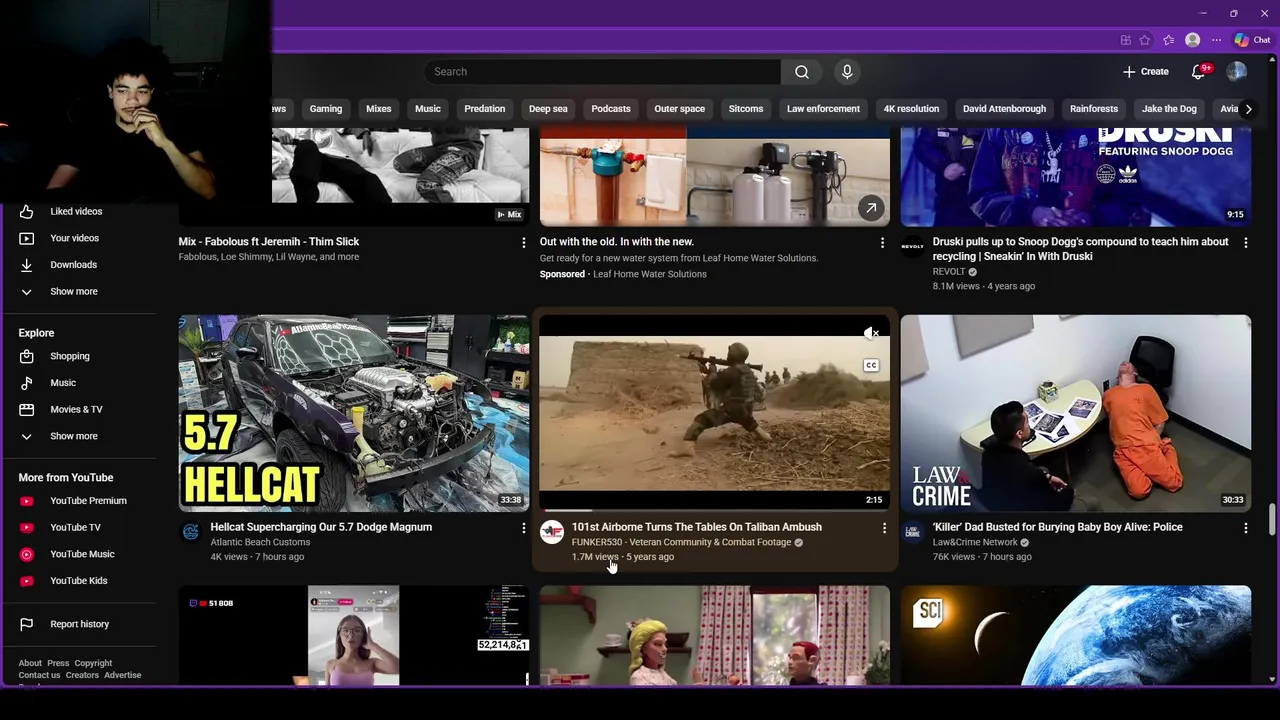Image resolution: width=1280 pixels, height=720 pixels.
Task: Open YouTube TV link
Action: 78,528
